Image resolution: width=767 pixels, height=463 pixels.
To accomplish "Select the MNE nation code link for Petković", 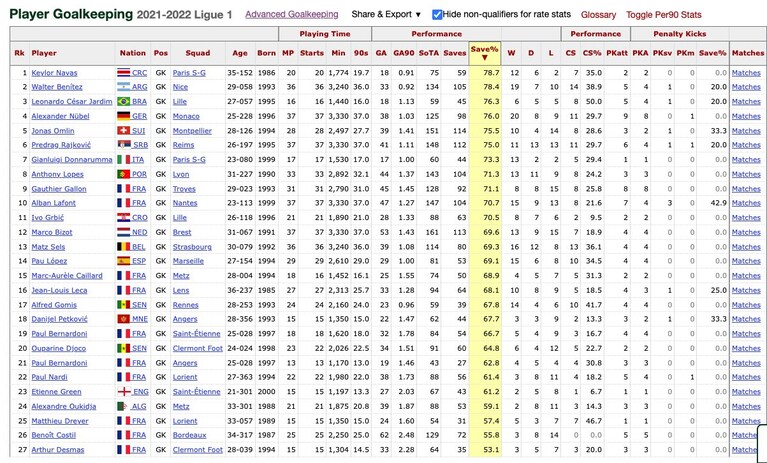I will [140, 319].
